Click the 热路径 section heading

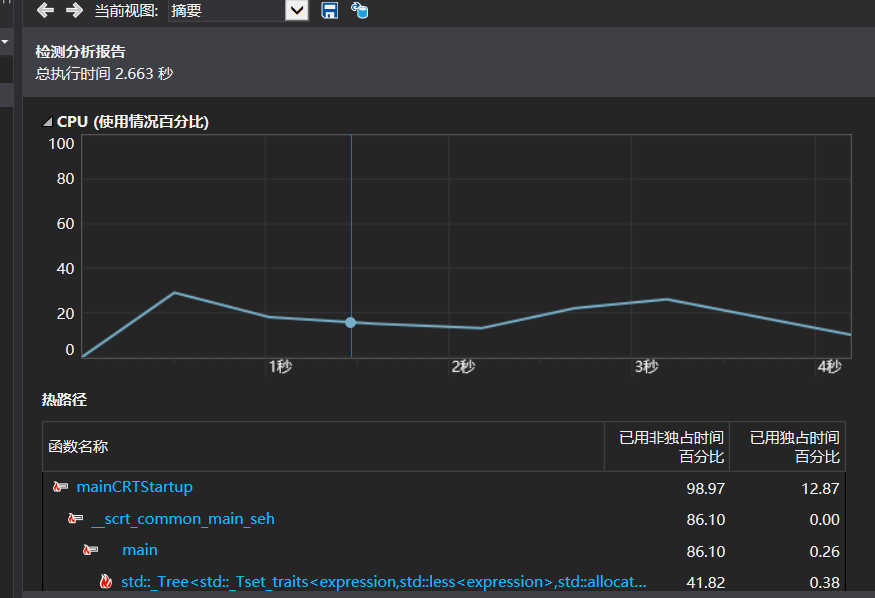tap(64, 399)
